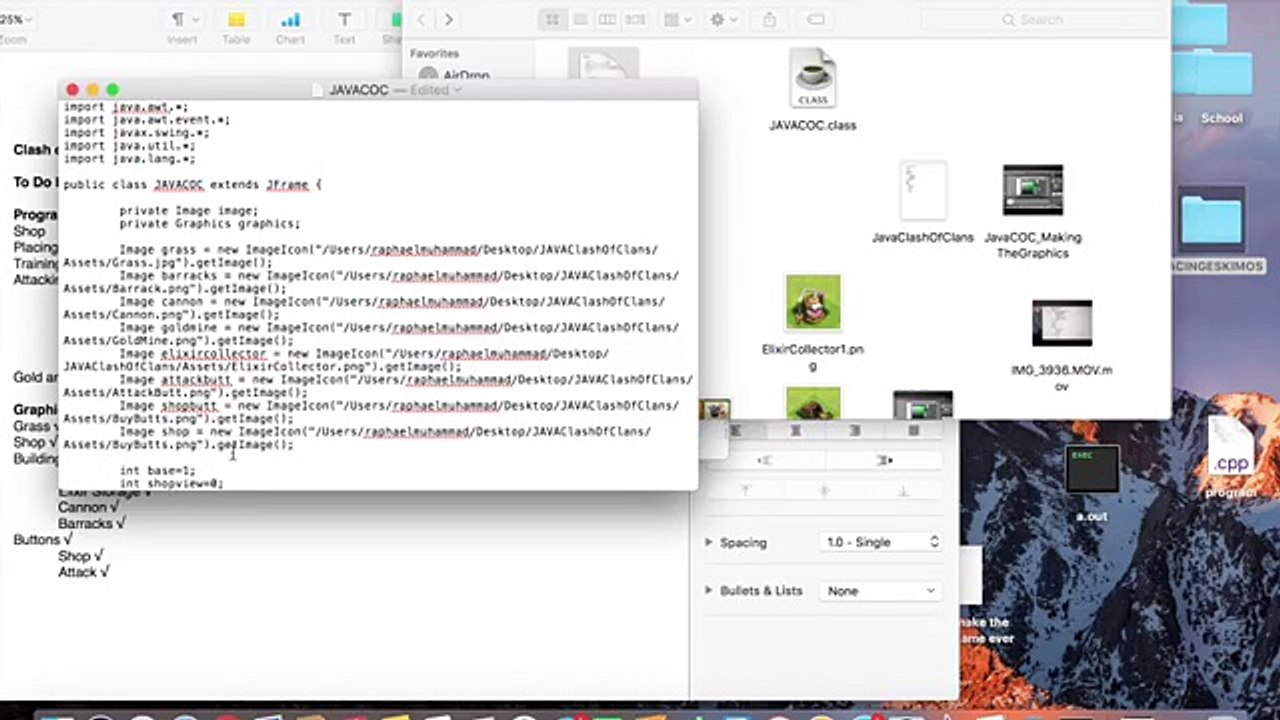This screenshot has width=1280, height=720.
Task: Justify text in Pages format panel
Action: click(x=913, y=430)
